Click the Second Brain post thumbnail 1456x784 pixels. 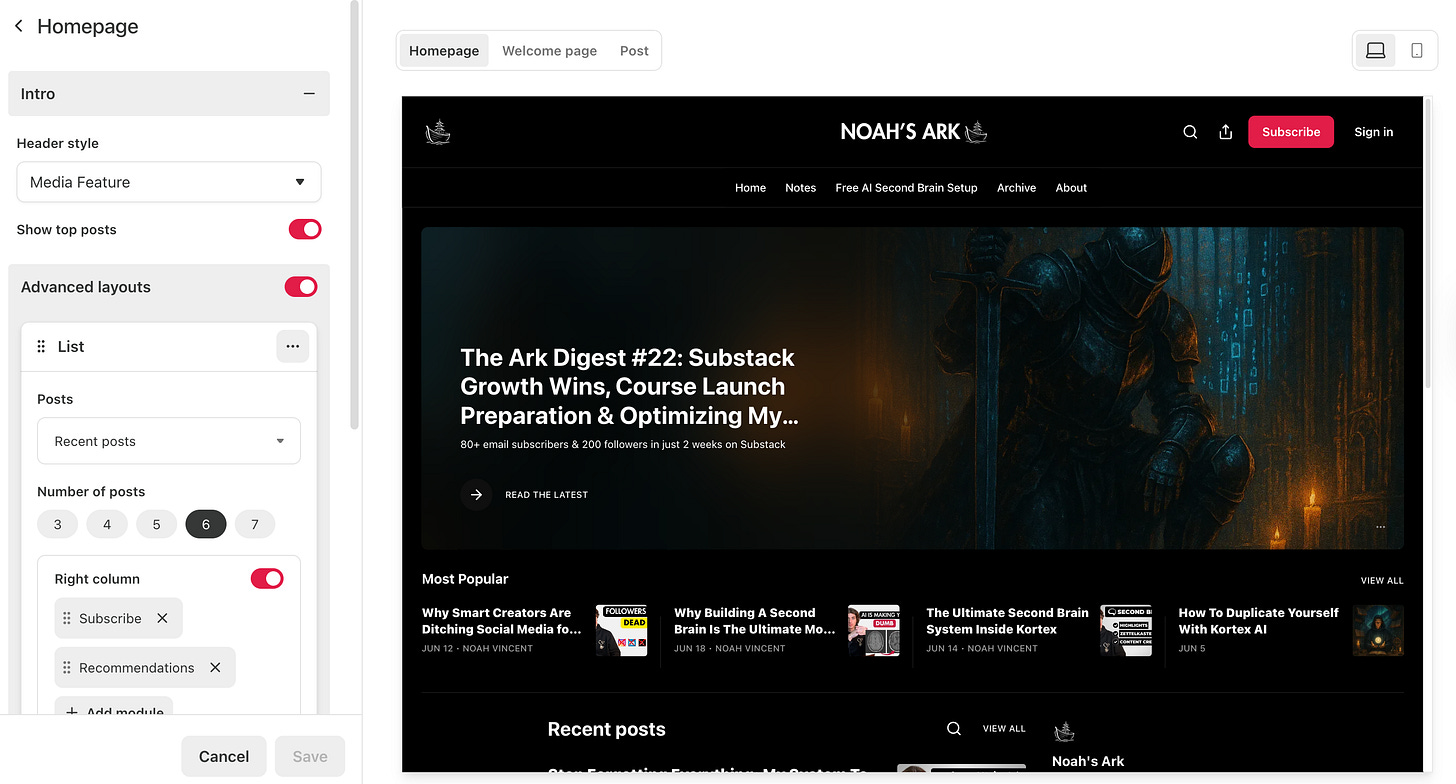pos(874,630)
